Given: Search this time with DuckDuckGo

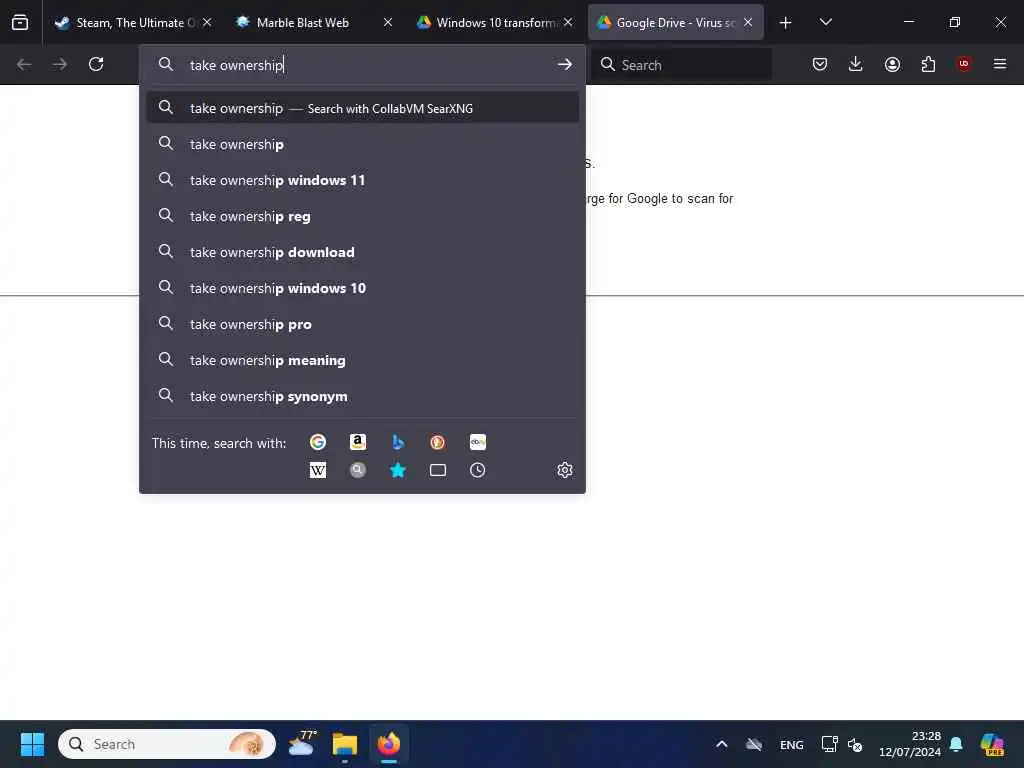Looking at the screenshot, I should [438, 442].
